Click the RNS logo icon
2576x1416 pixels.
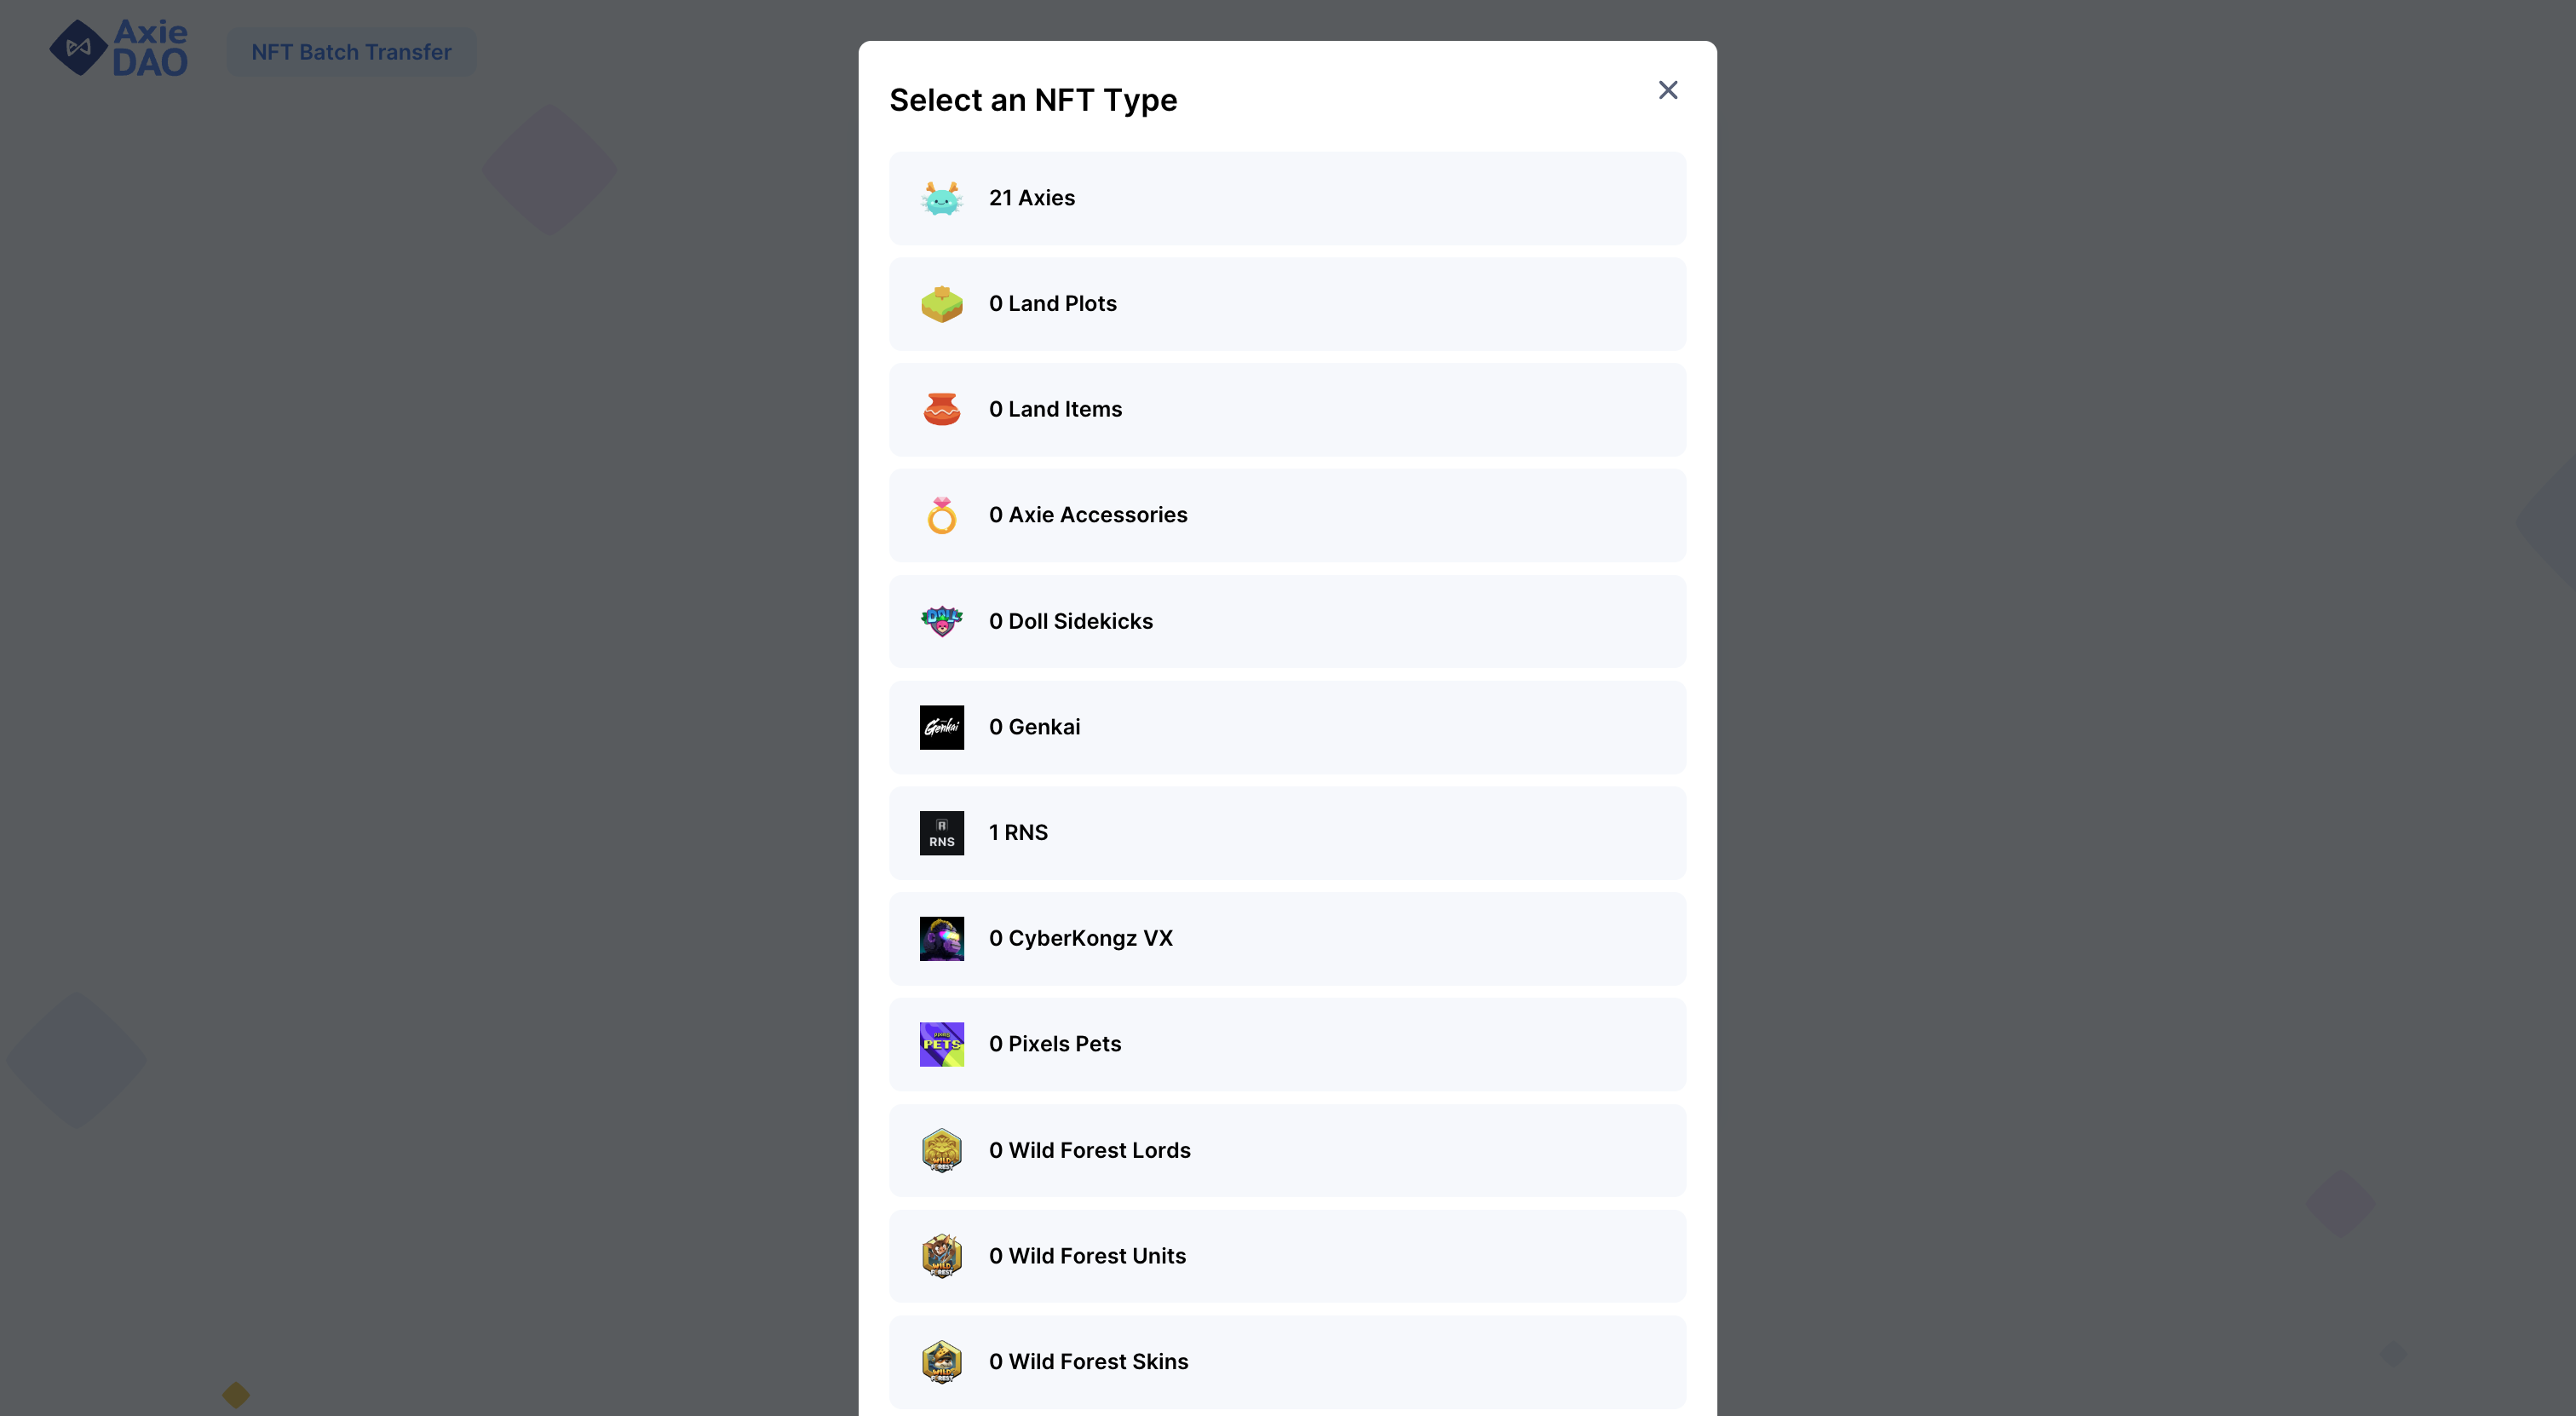pos(941,833)
